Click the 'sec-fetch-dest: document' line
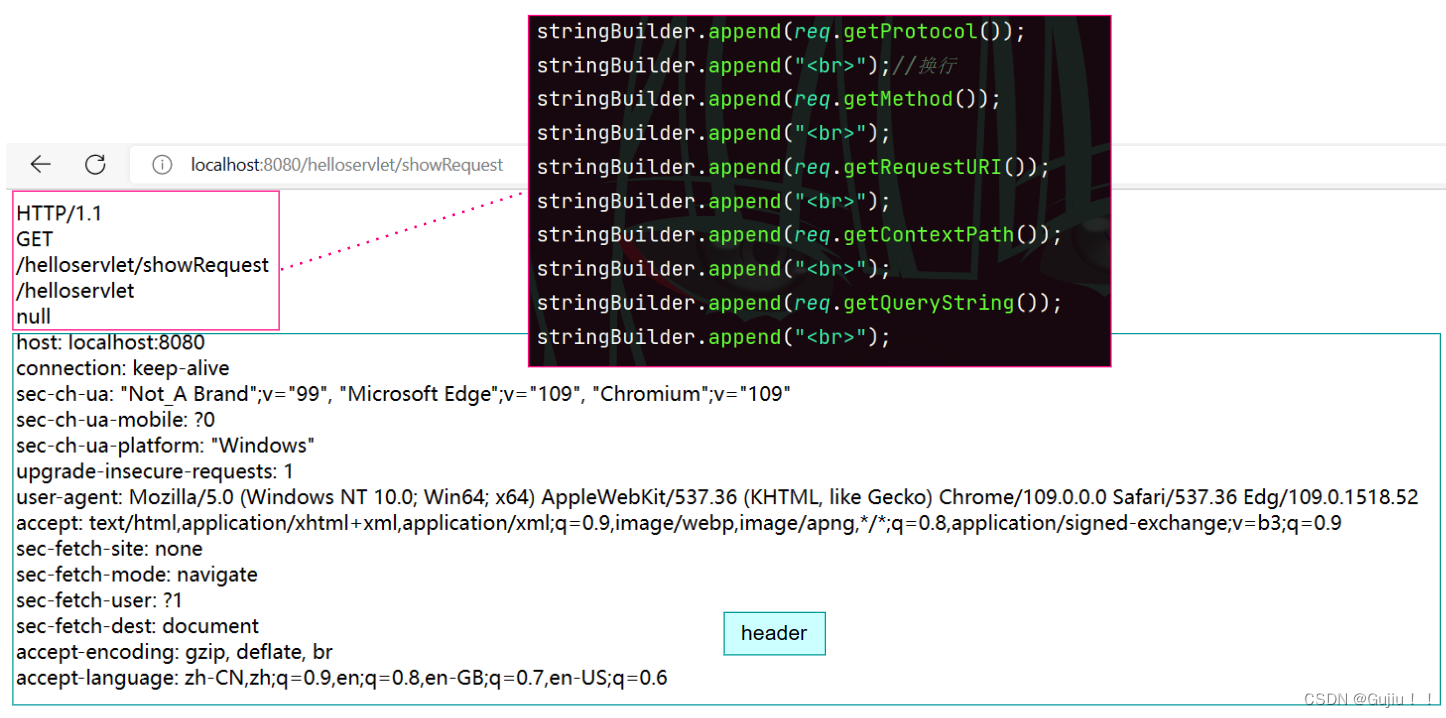The width and height of the screenshot is (1446, 718). (x=137, y=626)
